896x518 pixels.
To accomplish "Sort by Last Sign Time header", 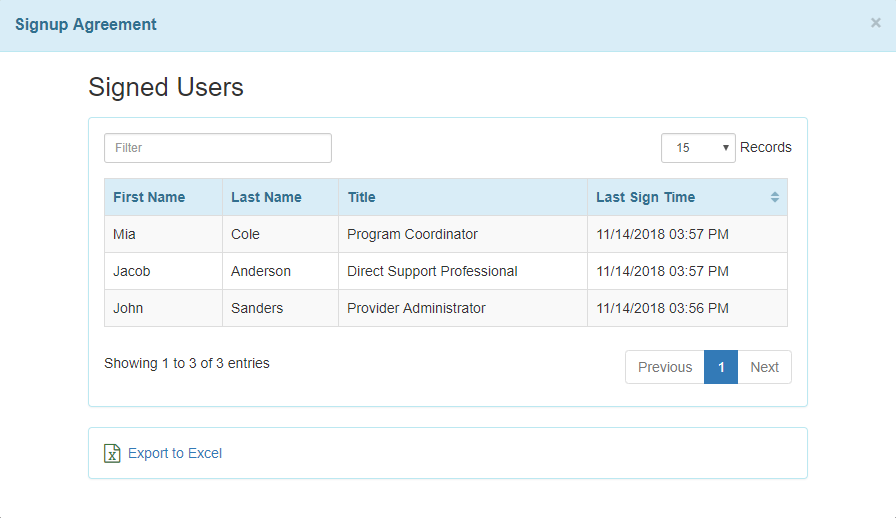I will (645, 197).
